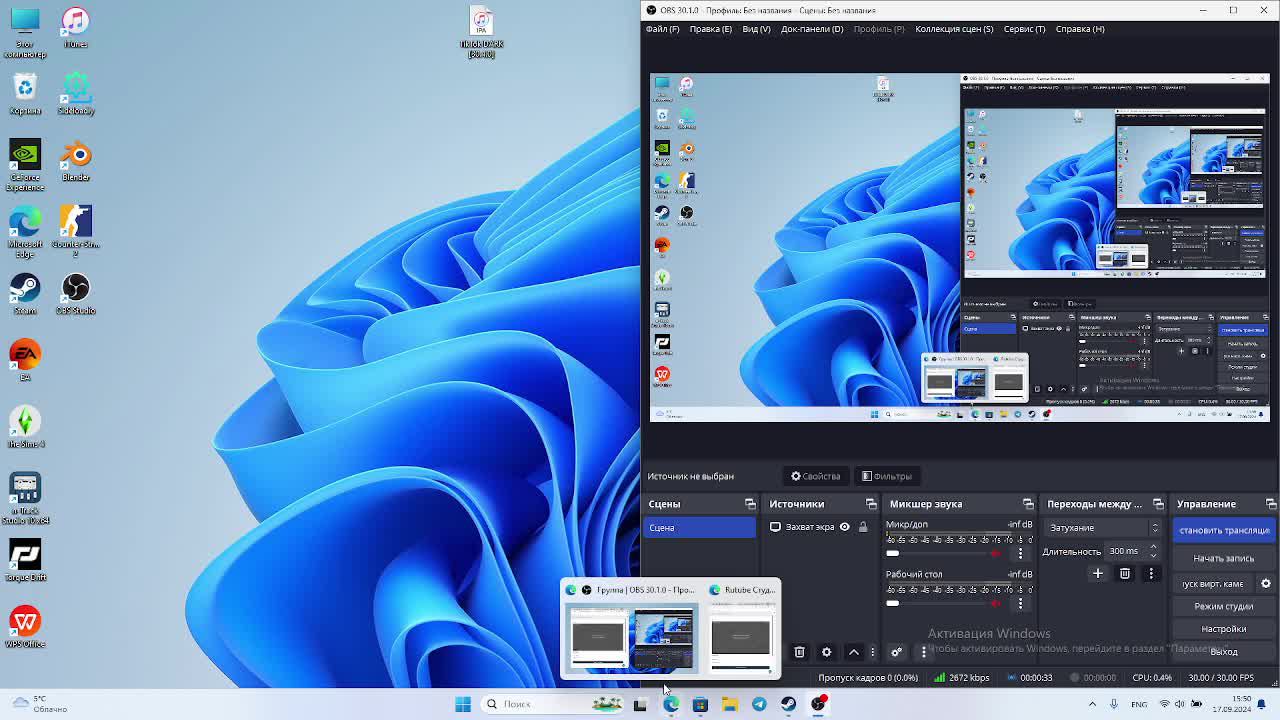Image resolution: width=1280 pixels, height=720 pixels.
Task: Click the stop streaming button
Action: (x=1224, y=530)
